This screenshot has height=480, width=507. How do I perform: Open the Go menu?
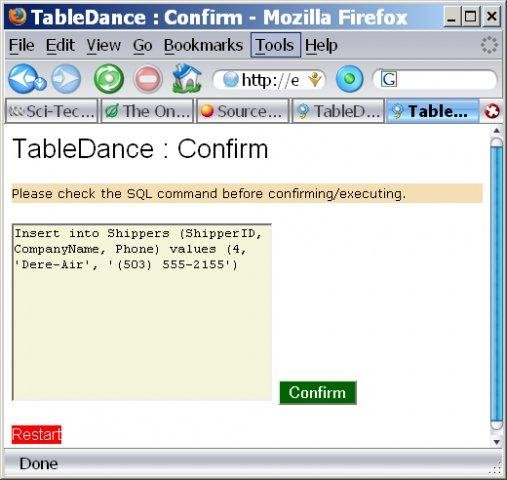[142, 45]
